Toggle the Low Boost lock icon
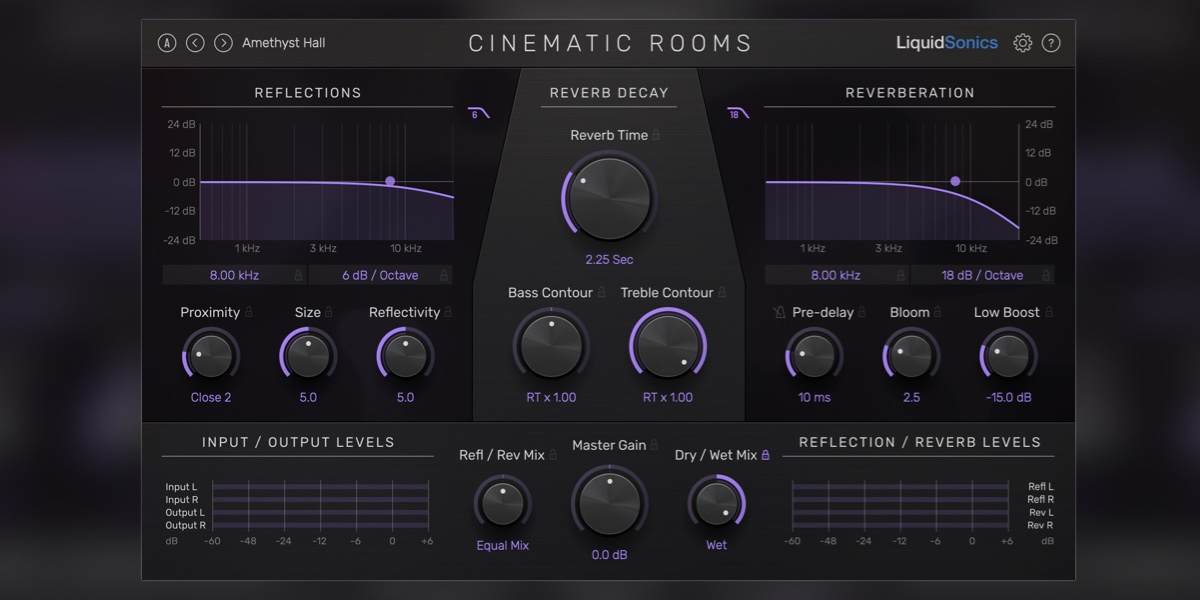The width and height of the screenshot is (1200, 600). [1048, 312]
